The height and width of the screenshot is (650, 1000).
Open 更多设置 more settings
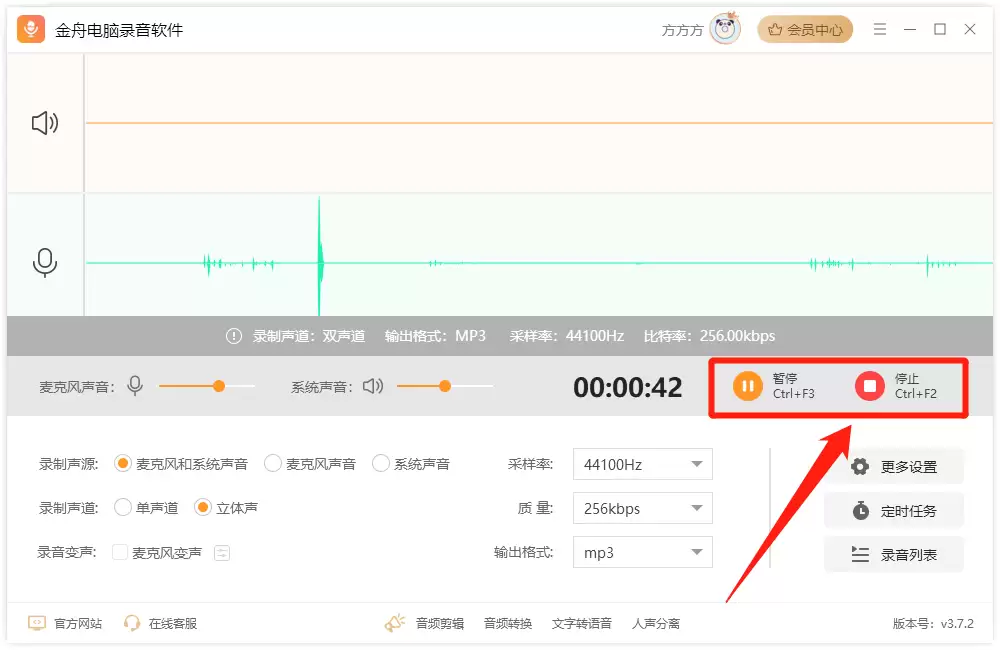coord(893,466)
